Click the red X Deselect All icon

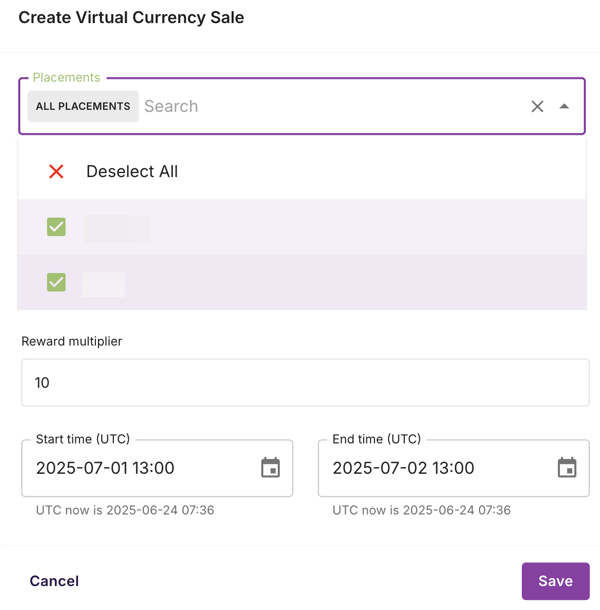click(x=56, y=171)
